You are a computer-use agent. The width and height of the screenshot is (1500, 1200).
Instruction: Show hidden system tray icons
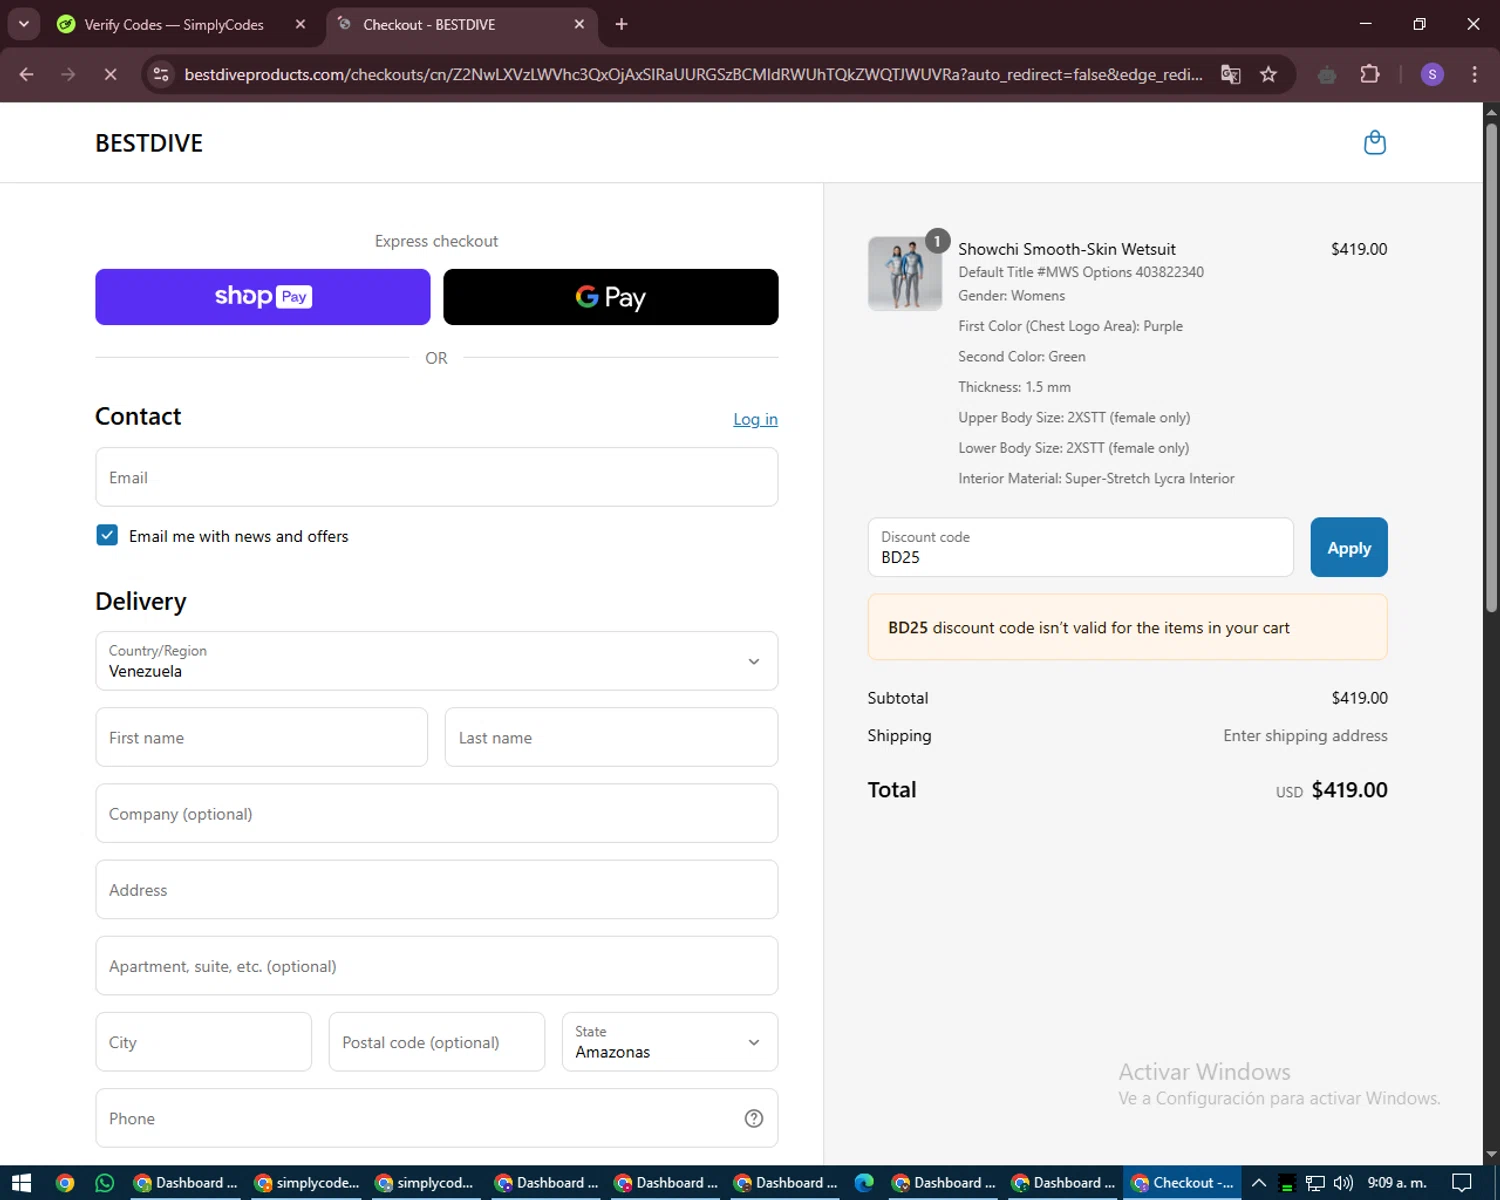[1259, 1183]
